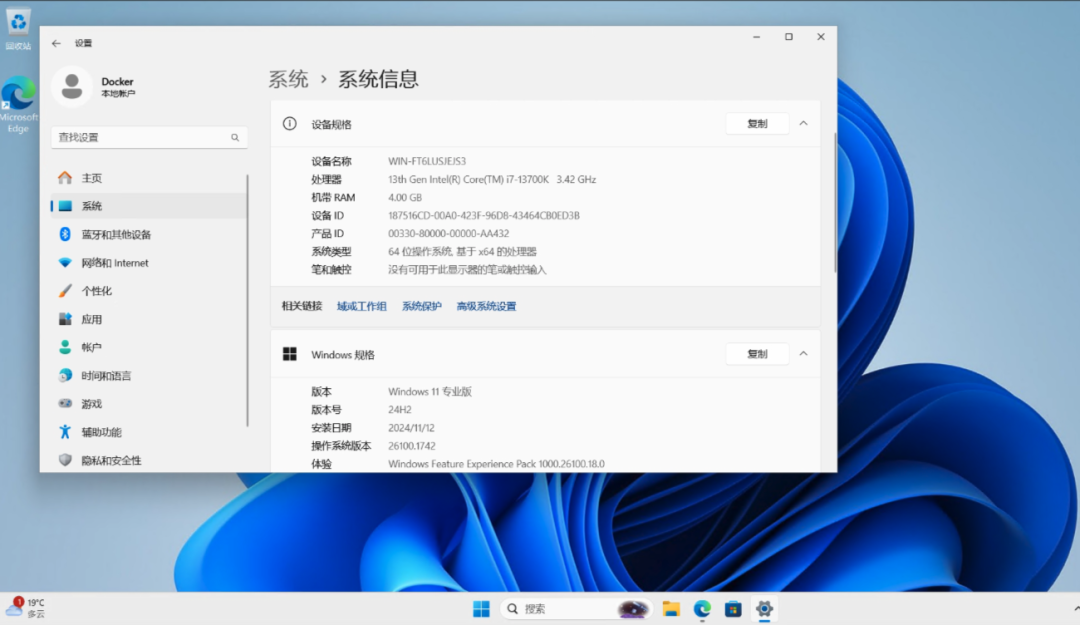Click the RAM value 4.00 GB
Screen dimensions: 1080x625
(405, 198)
